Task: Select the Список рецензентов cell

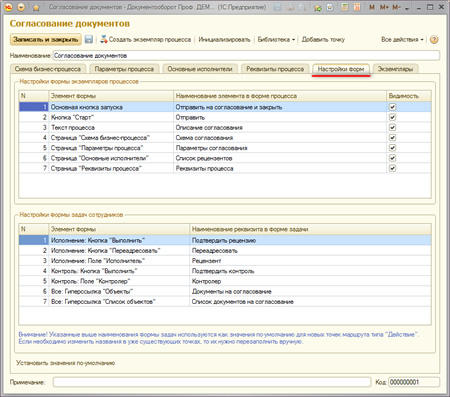Action: click(x=280, y=158)
